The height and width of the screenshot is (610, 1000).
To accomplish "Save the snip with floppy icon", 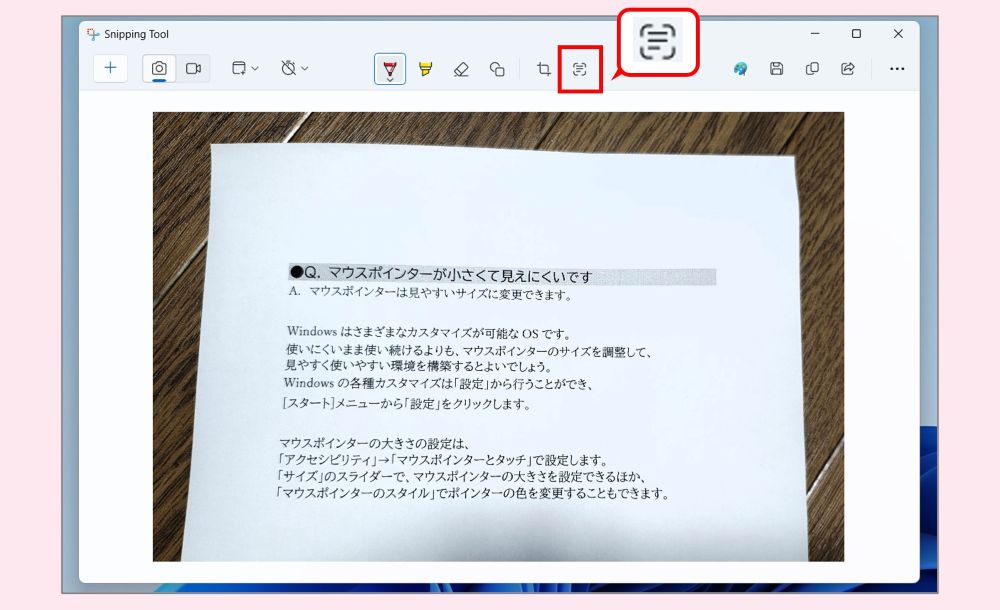I will tap(776, 69).
